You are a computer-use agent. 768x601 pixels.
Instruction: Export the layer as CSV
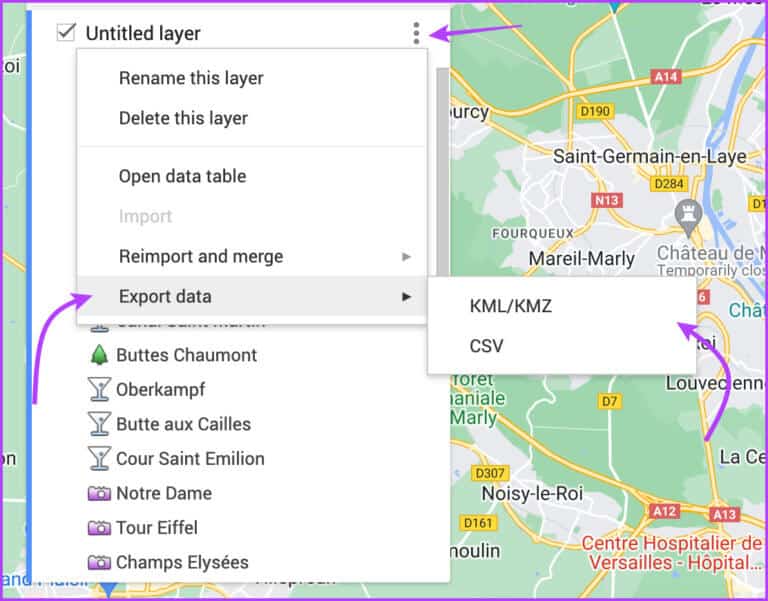coord(486,346)
